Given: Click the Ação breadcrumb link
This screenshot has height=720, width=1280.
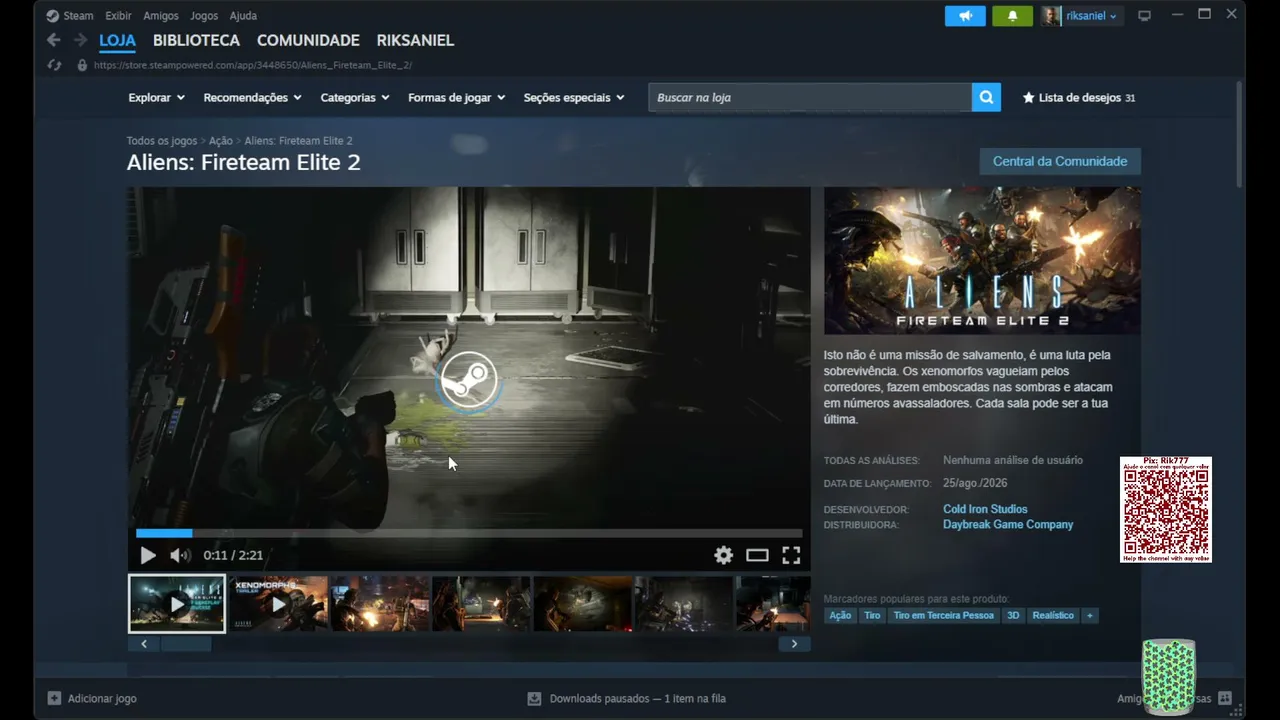Looking at the screenshot, I should pos(221,141).
